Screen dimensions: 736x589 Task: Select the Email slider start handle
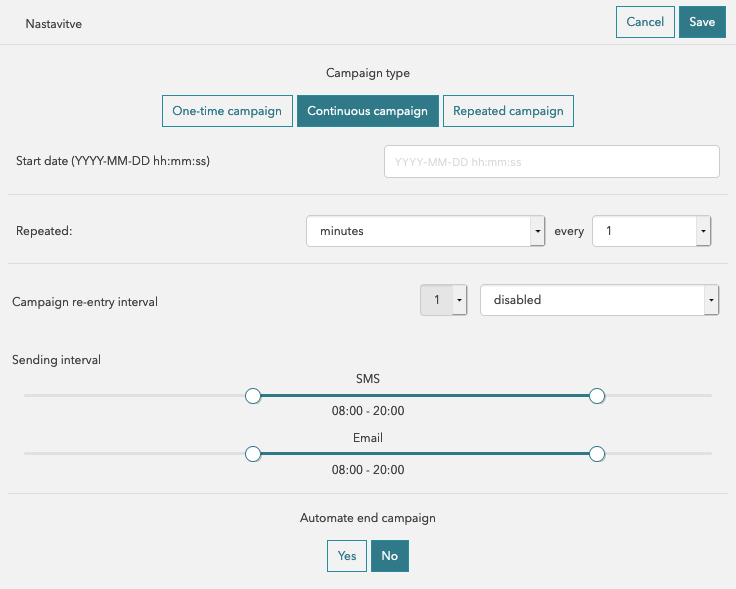[x=253, y=454]
